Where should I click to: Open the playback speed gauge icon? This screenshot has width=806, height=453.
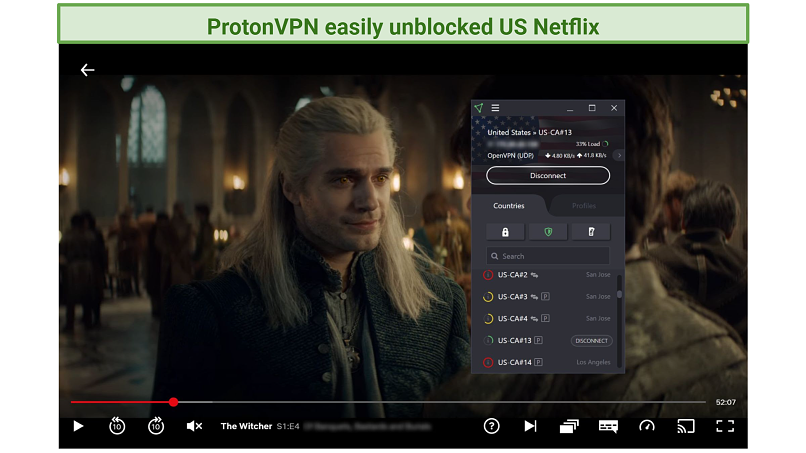[x=647, y=426]
